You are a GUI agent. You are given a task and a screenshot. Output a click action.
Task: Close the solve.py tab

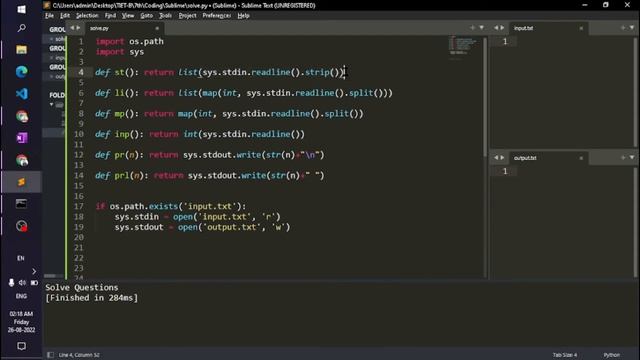[x=157, y=28]
